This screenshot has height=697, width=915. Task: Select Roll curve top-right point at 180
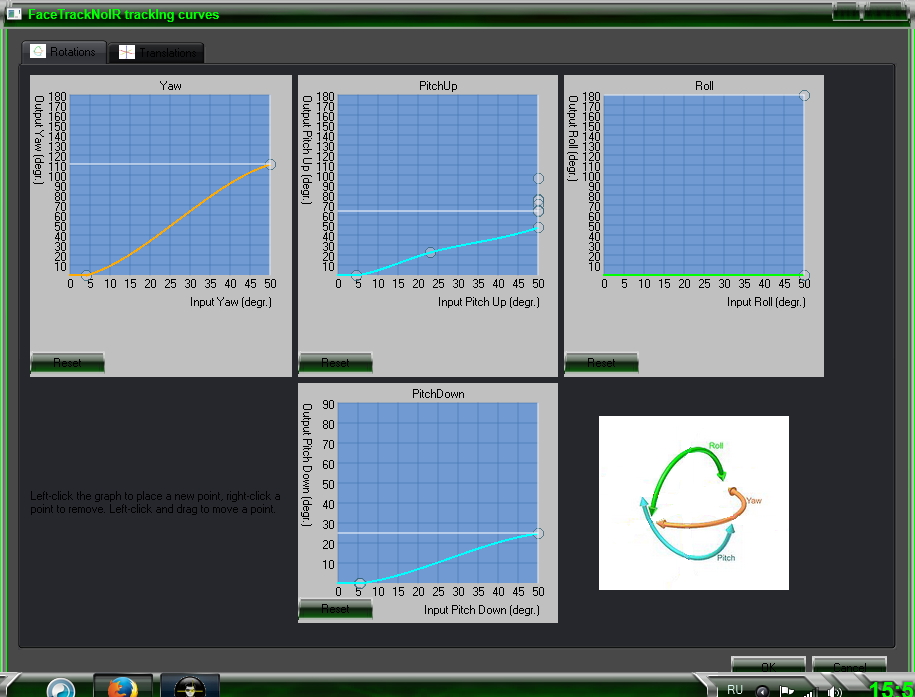[804, 95]
